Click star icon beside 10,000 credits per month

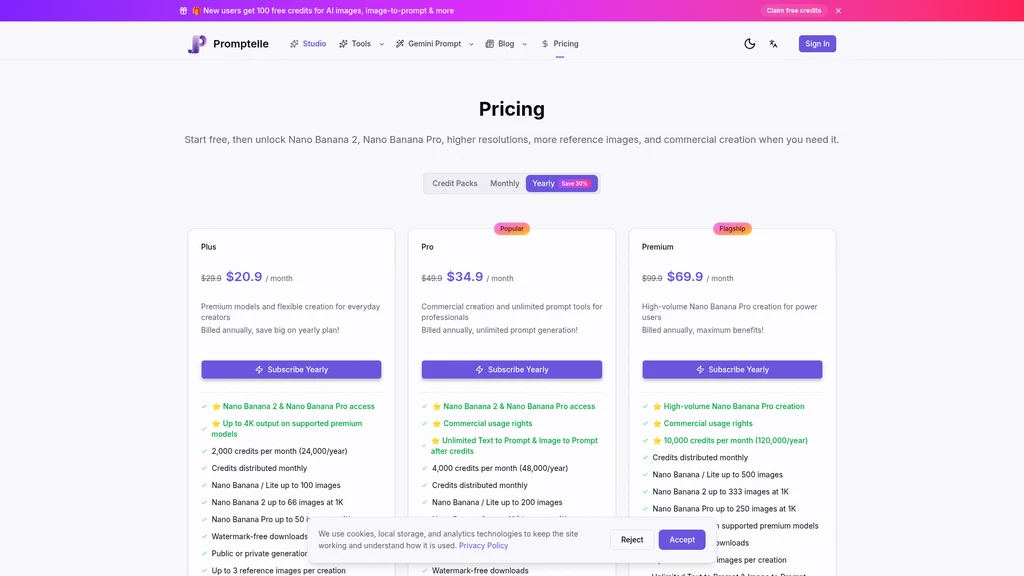[657, 440]
